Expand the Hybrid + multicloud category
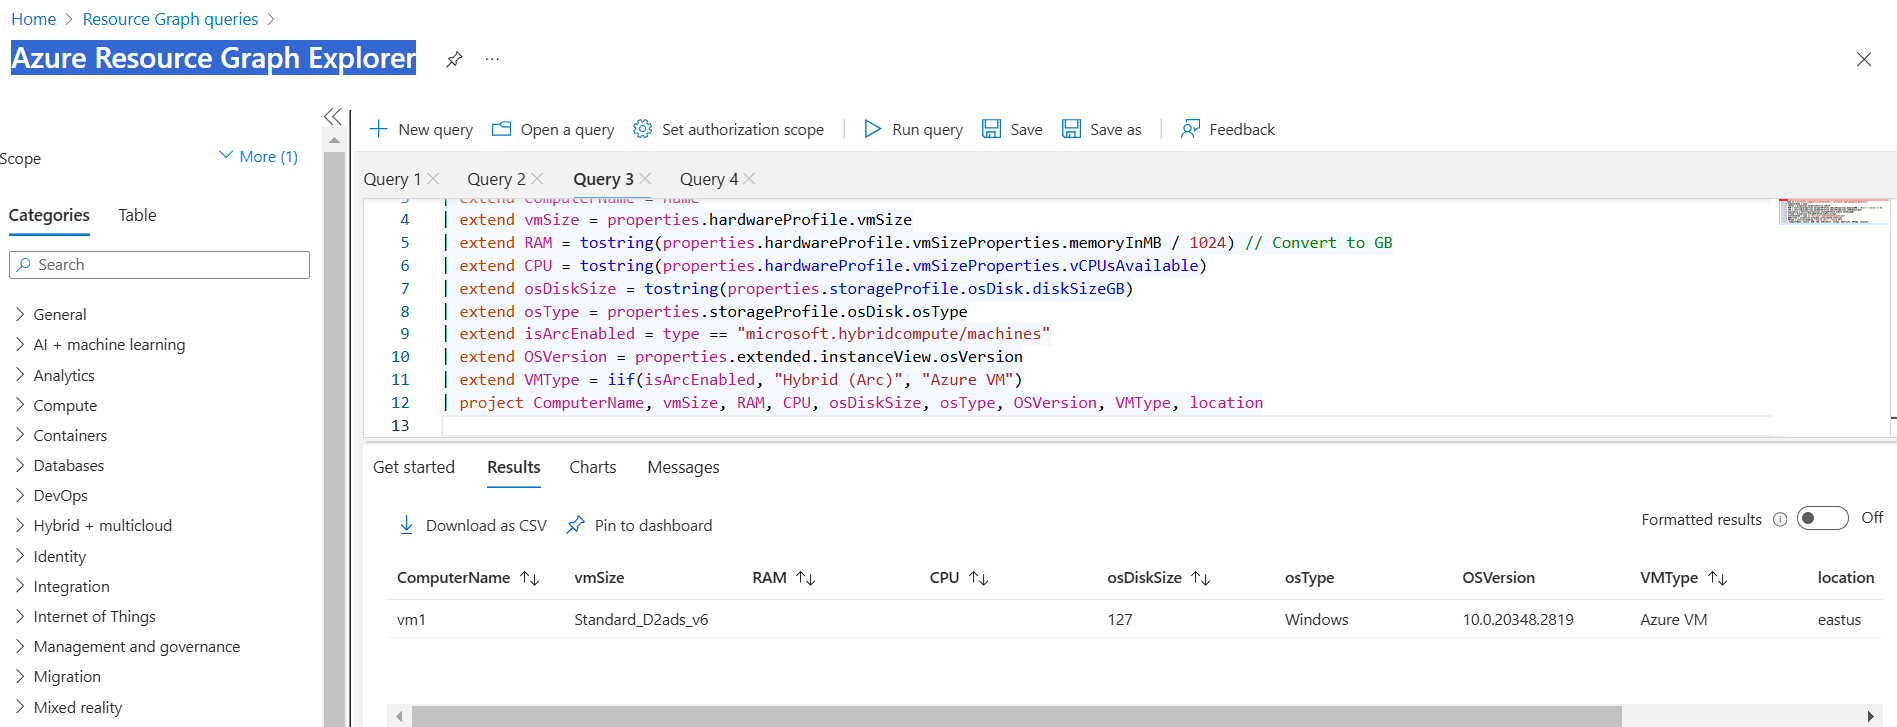 coord(19,525)
